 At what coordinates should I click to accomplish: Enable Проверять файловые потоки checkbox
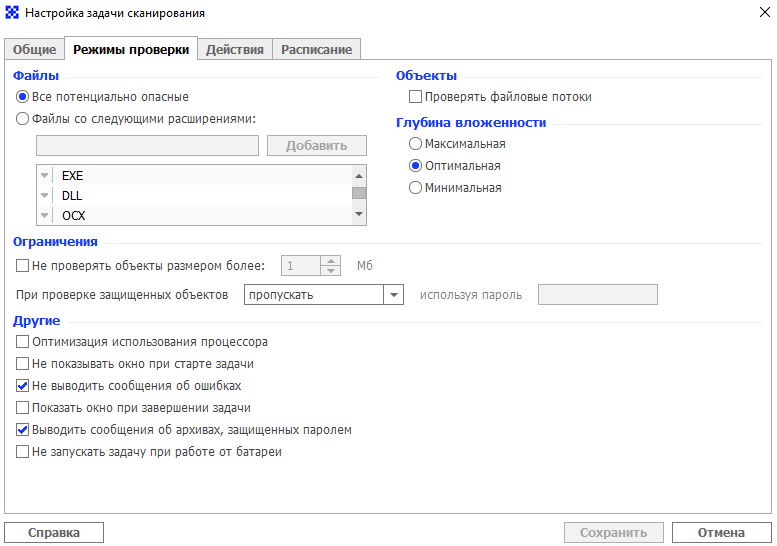click(415, 97)
